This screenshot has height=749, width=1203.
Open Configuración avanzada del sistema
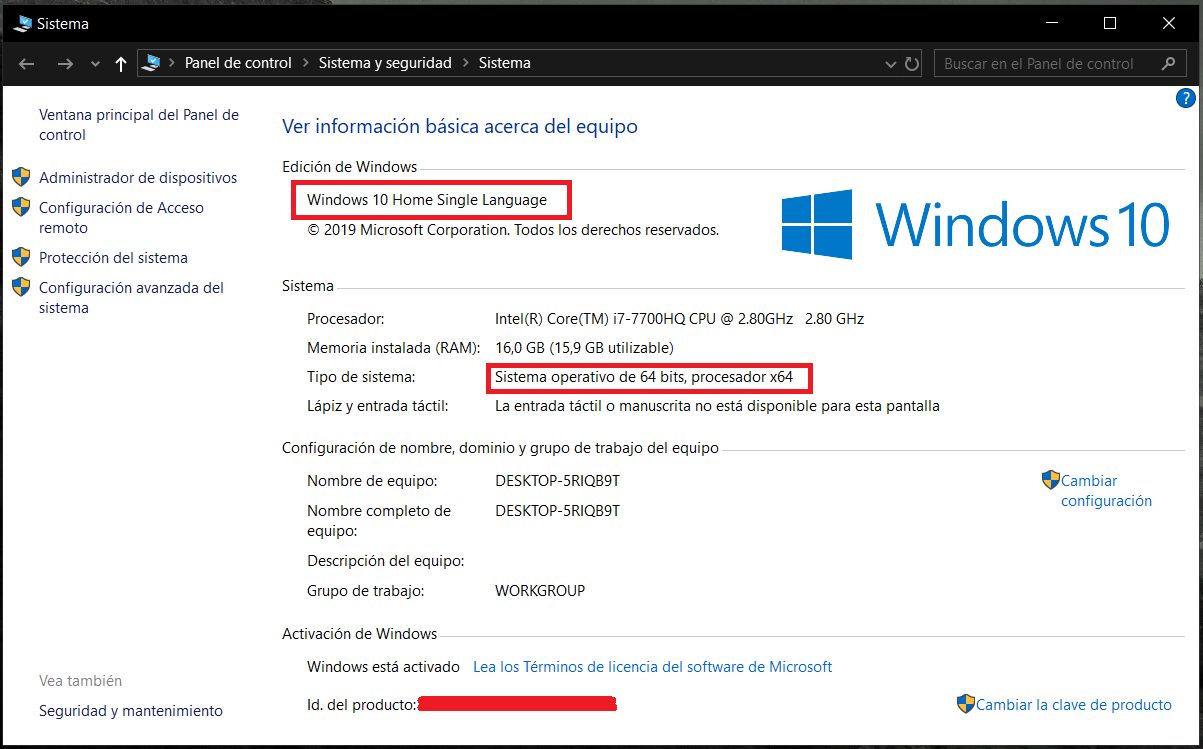coord(131,298)
